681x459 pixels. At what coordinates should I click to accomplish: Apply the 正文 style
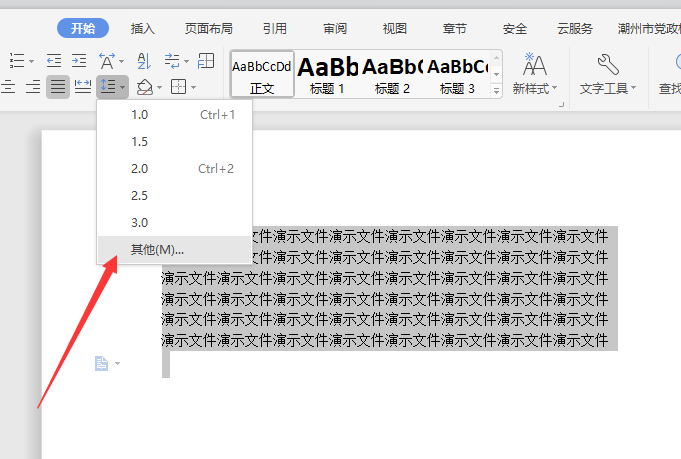pyautogui.click(x=262, y=74)
